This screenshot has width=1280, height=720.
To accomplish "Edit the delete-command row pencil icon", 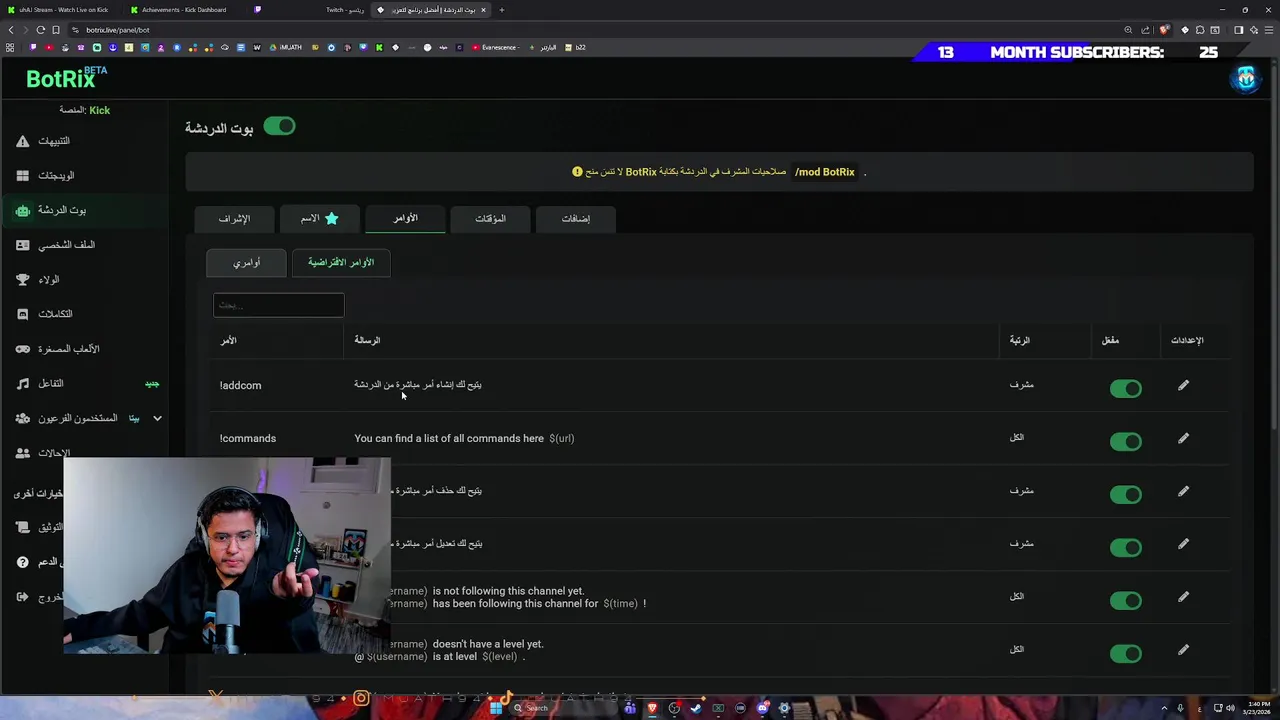I will 1183,491.
